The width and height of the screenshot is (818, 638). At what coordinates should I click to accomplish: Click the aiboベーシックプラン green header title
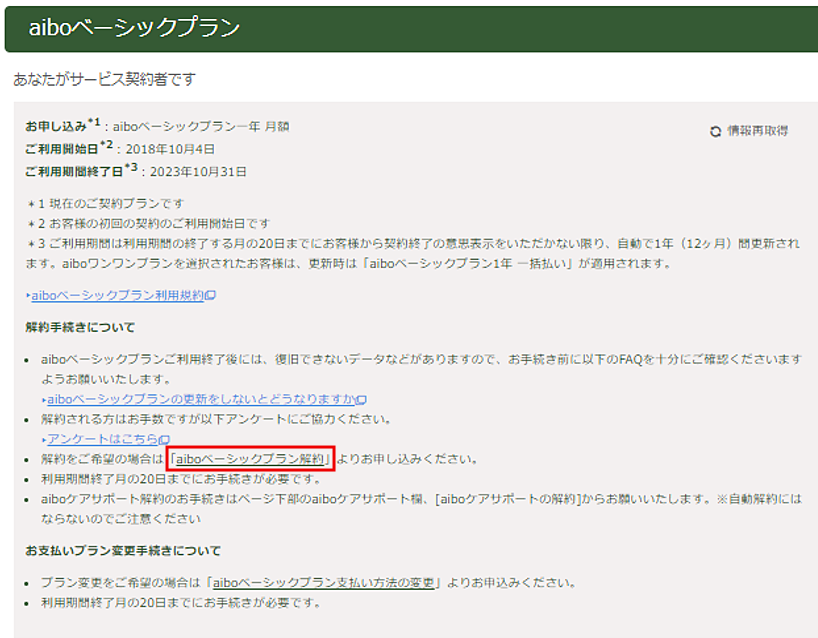click(x=134, y=28)
